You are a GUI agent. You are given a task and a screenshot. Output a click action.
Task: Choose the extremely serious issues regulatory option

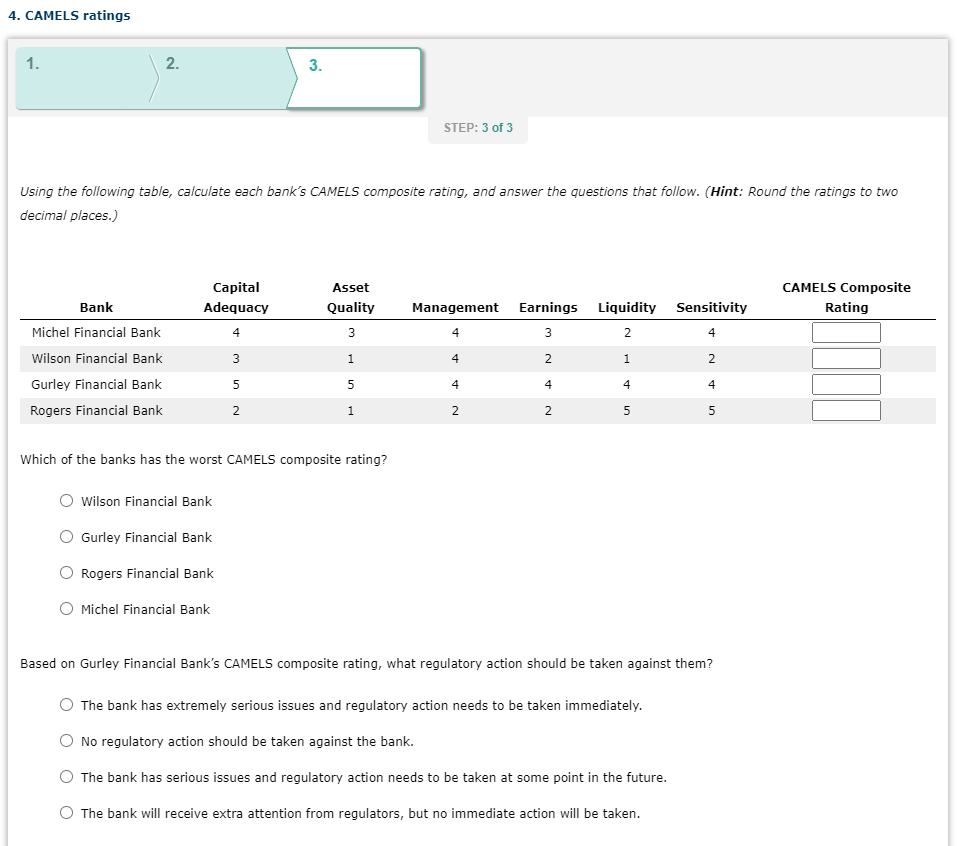(x=66, y=705)
